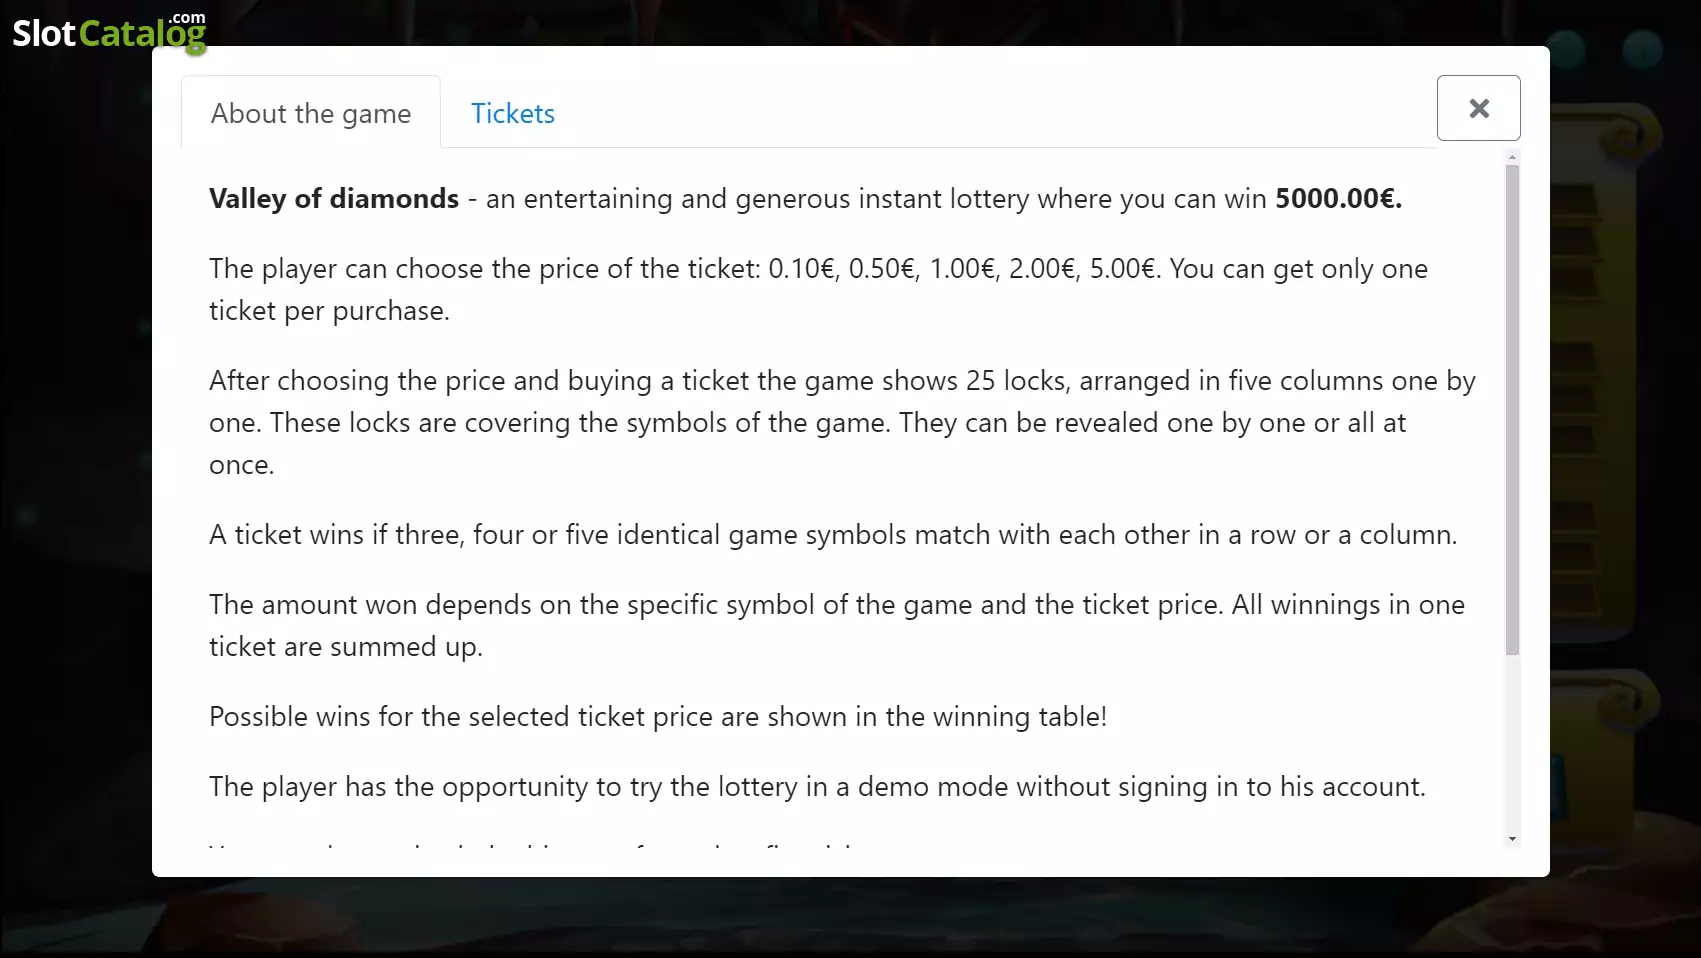The height and width of the screenshot is (958, 1701).
Task: Click the vertical scrollbar thumb
Action: point(1512,410)
